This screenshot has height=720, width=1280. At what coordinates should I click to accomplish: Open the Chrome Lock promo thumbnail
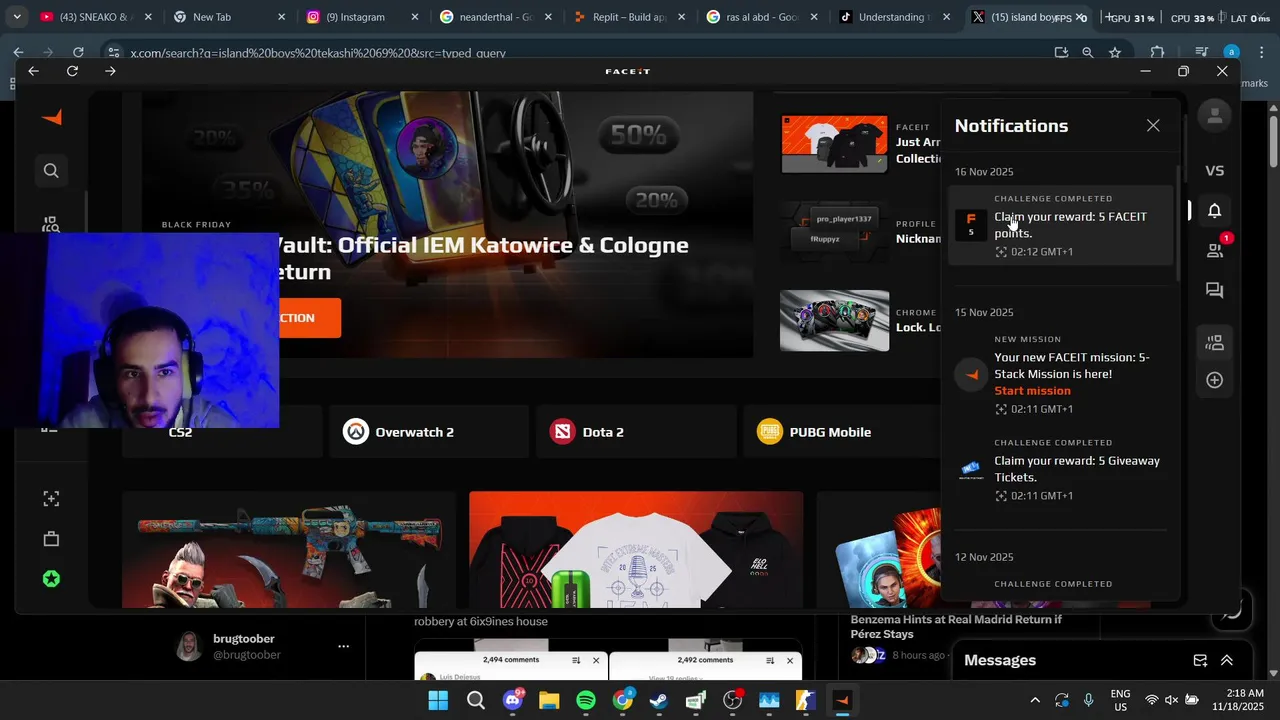pyautogui.click(x=834, y=321)
